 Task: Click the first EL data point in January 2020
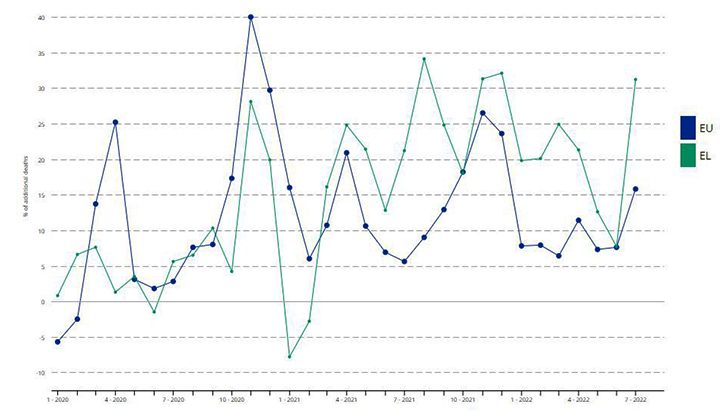58,295
